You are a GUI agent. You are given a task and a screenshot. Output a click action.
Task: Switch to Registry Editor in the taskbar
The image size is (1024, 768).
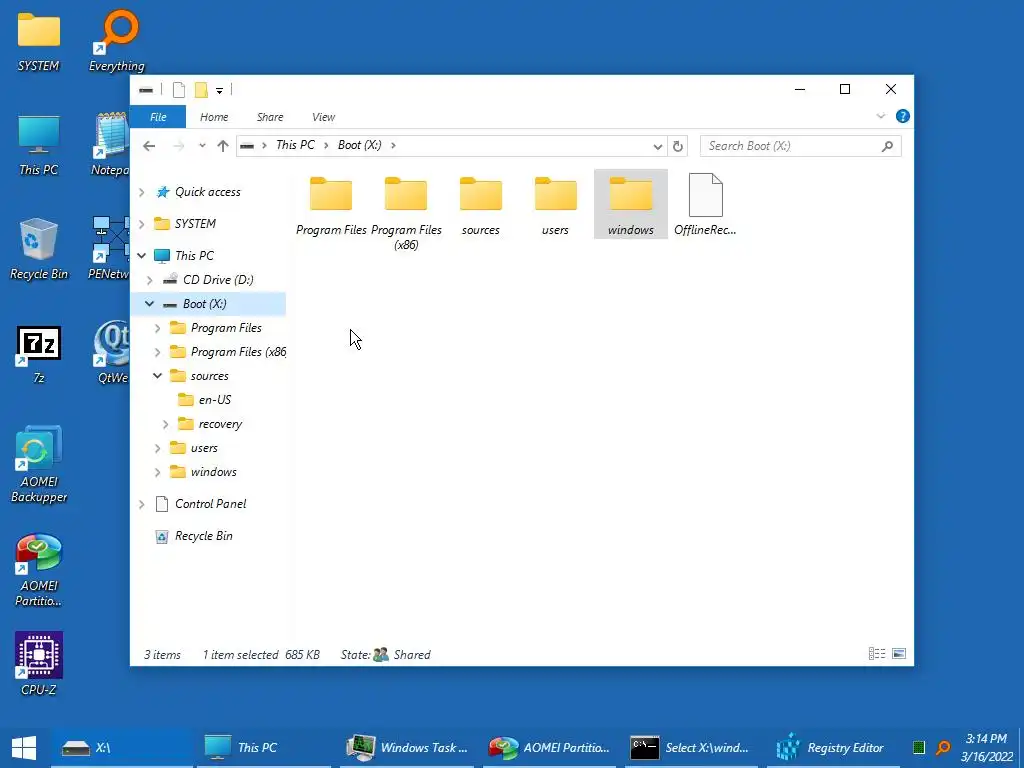coord(835,748)
